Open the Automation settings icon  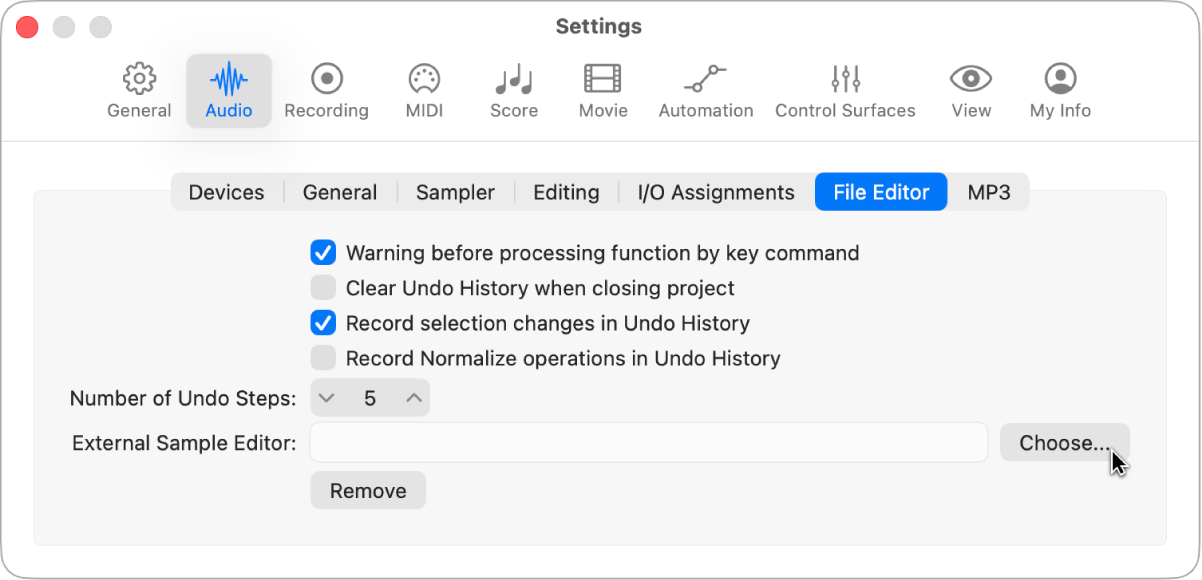click(x=706, y=88)
